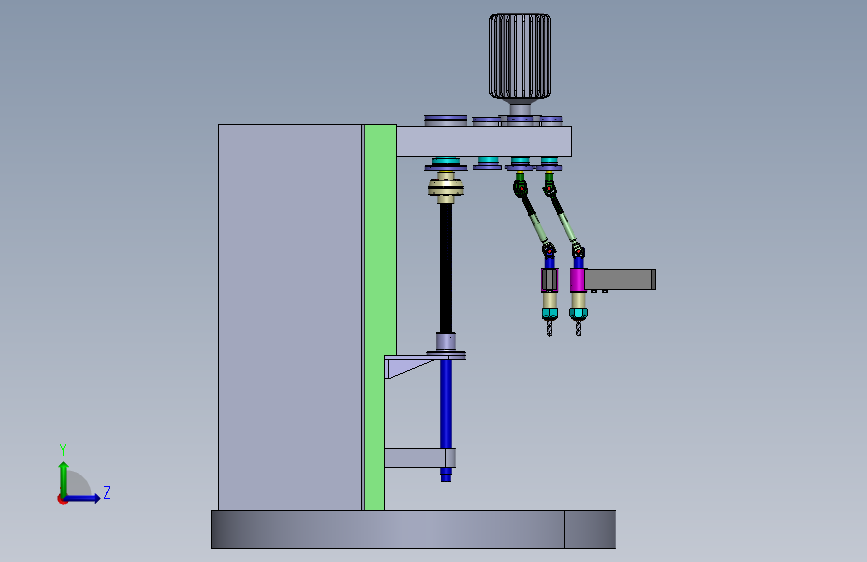The width and height of the screenshot is (867, 562).
Task: Select the long black vertical shaft
Action: [x=446, y=268]
